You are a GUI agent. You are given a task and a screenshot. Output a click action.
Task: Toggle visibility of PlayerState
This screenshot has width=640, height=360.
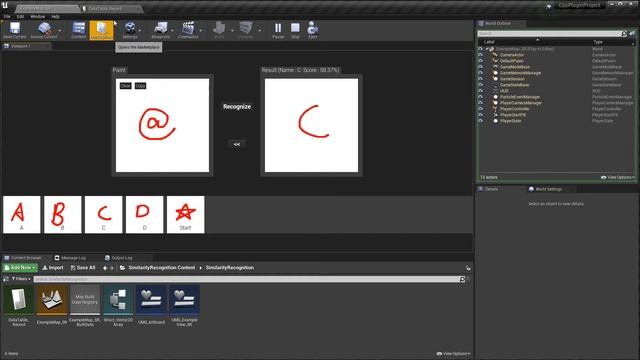480,121
